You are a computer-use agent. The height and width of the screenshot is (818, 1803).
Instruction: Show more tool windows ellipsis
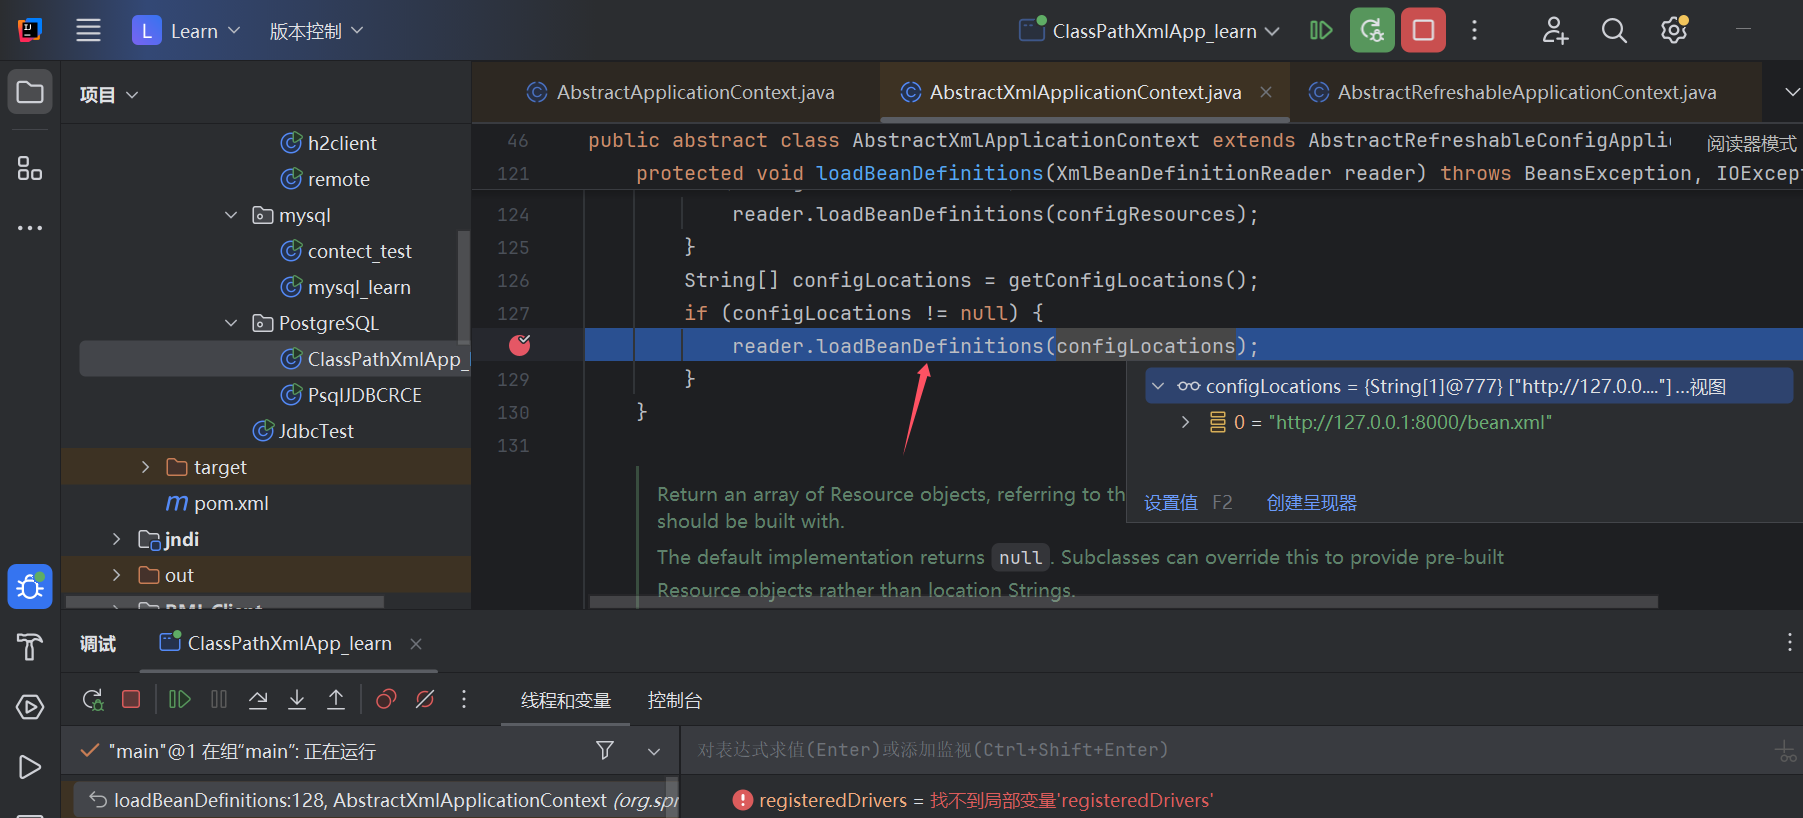(x=30, y=228)
